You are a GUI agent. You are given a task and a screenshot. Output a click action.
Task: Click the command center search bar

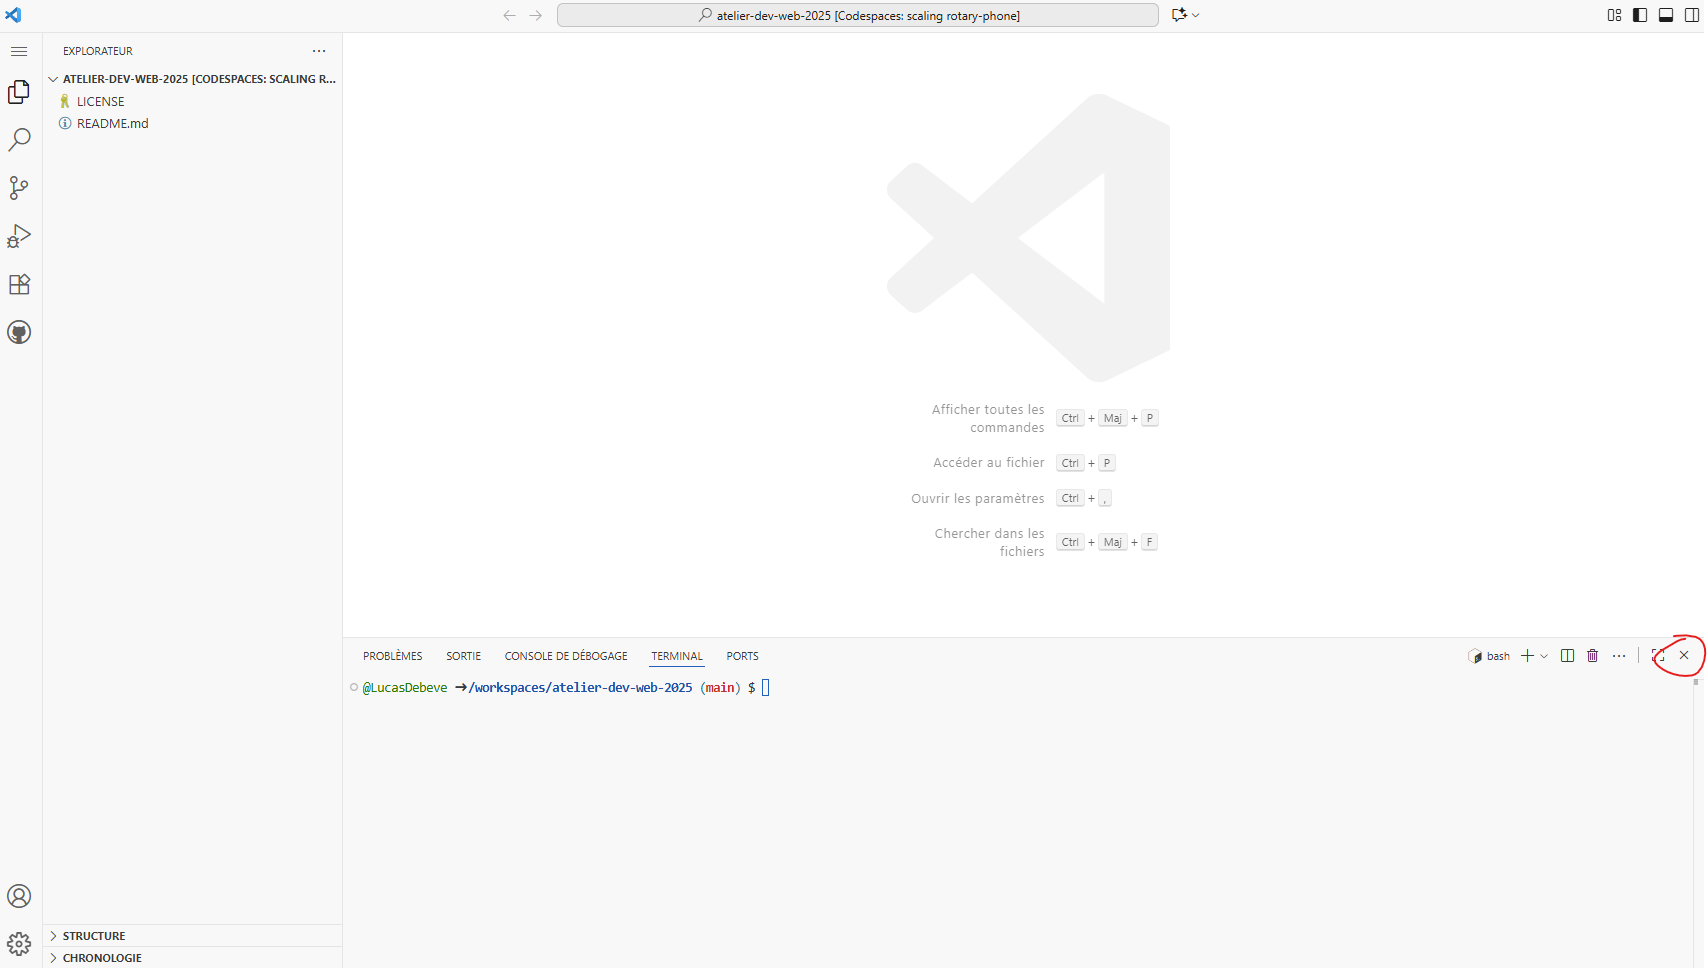pos(858,15)
